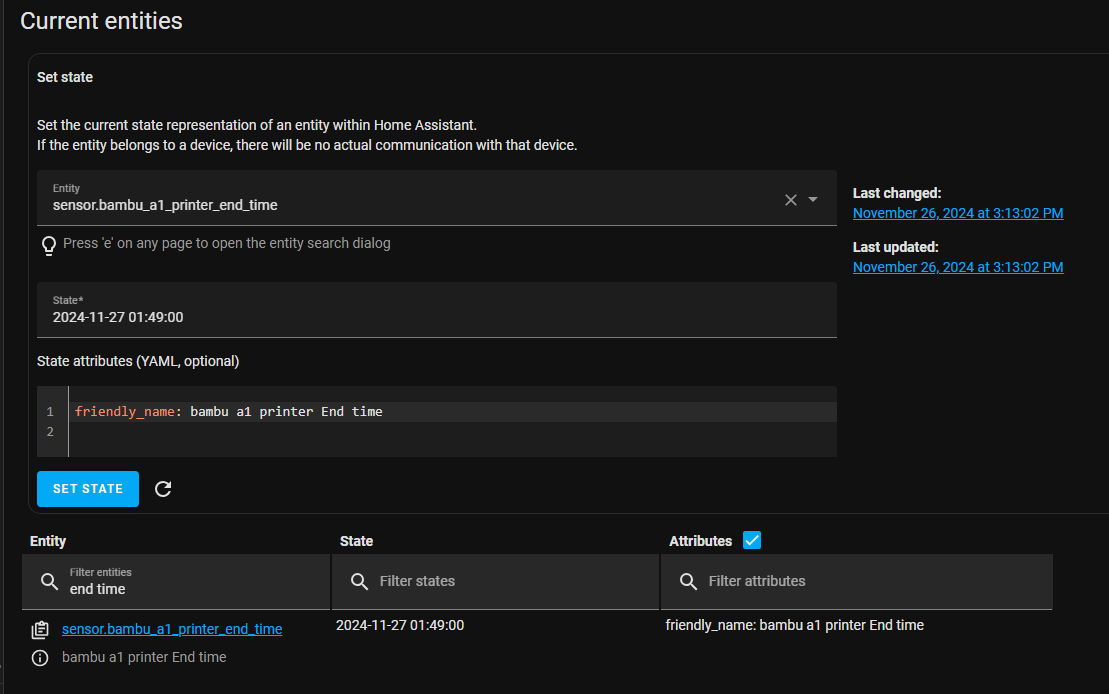This screenshot has width=1109, height=694.
Task: Open entity info via info icon
Action: point(40,658)
